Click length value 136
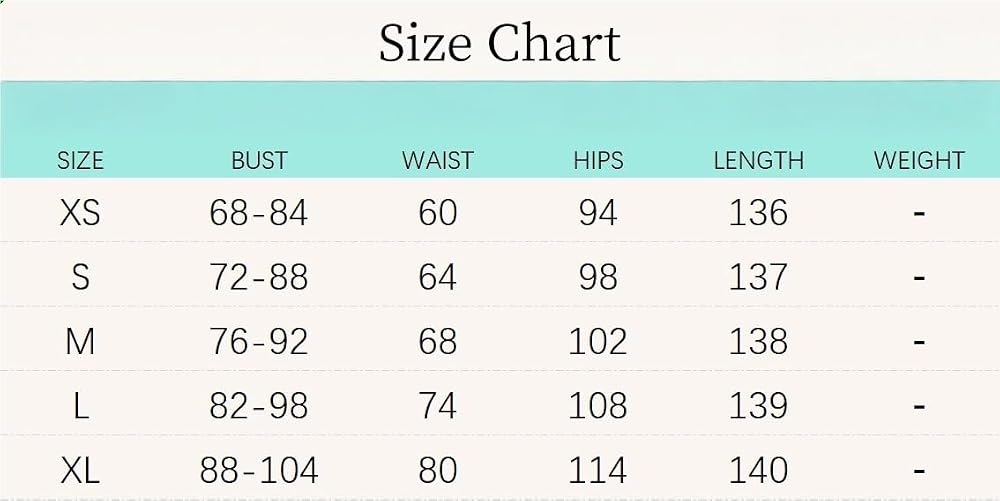 (758, 213)
